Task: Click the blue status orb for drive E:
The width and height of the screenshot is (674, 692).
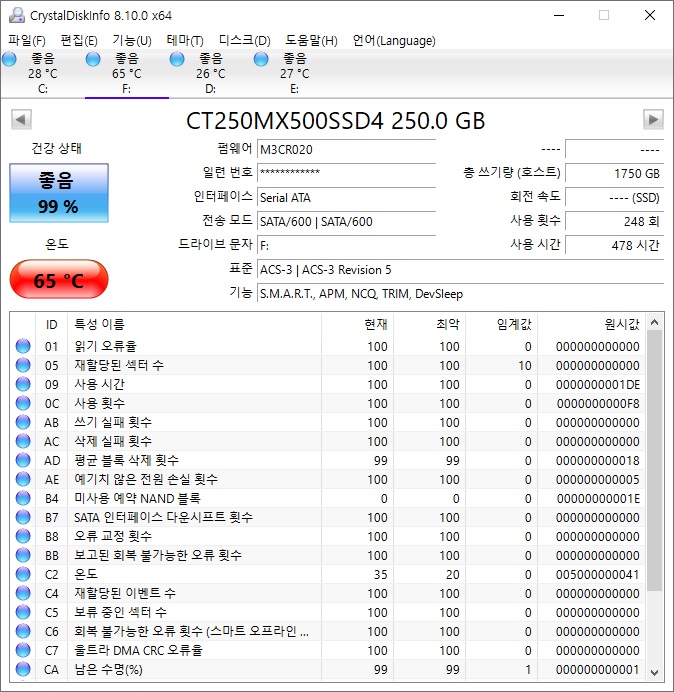Action: (x=261, y=59)
